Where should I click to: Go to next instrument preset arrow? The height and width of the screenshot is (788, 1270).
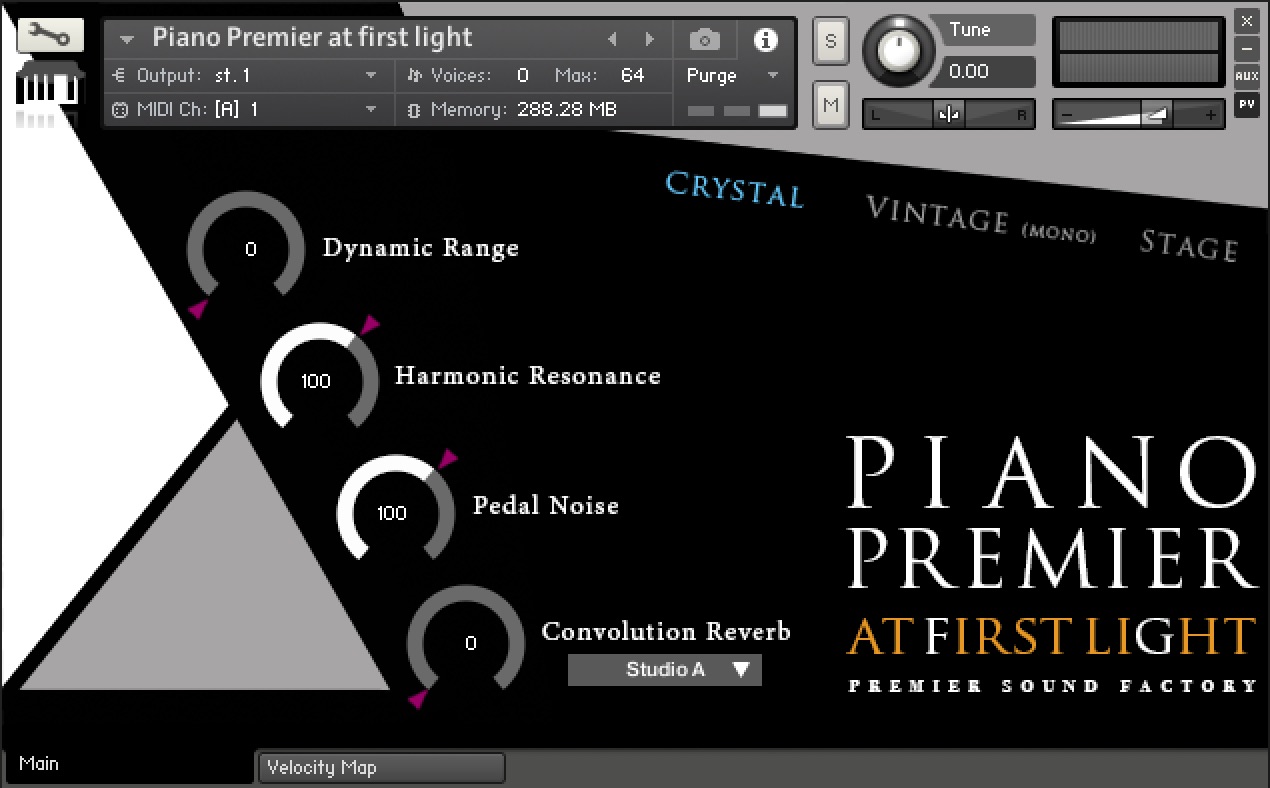point(650,40)
